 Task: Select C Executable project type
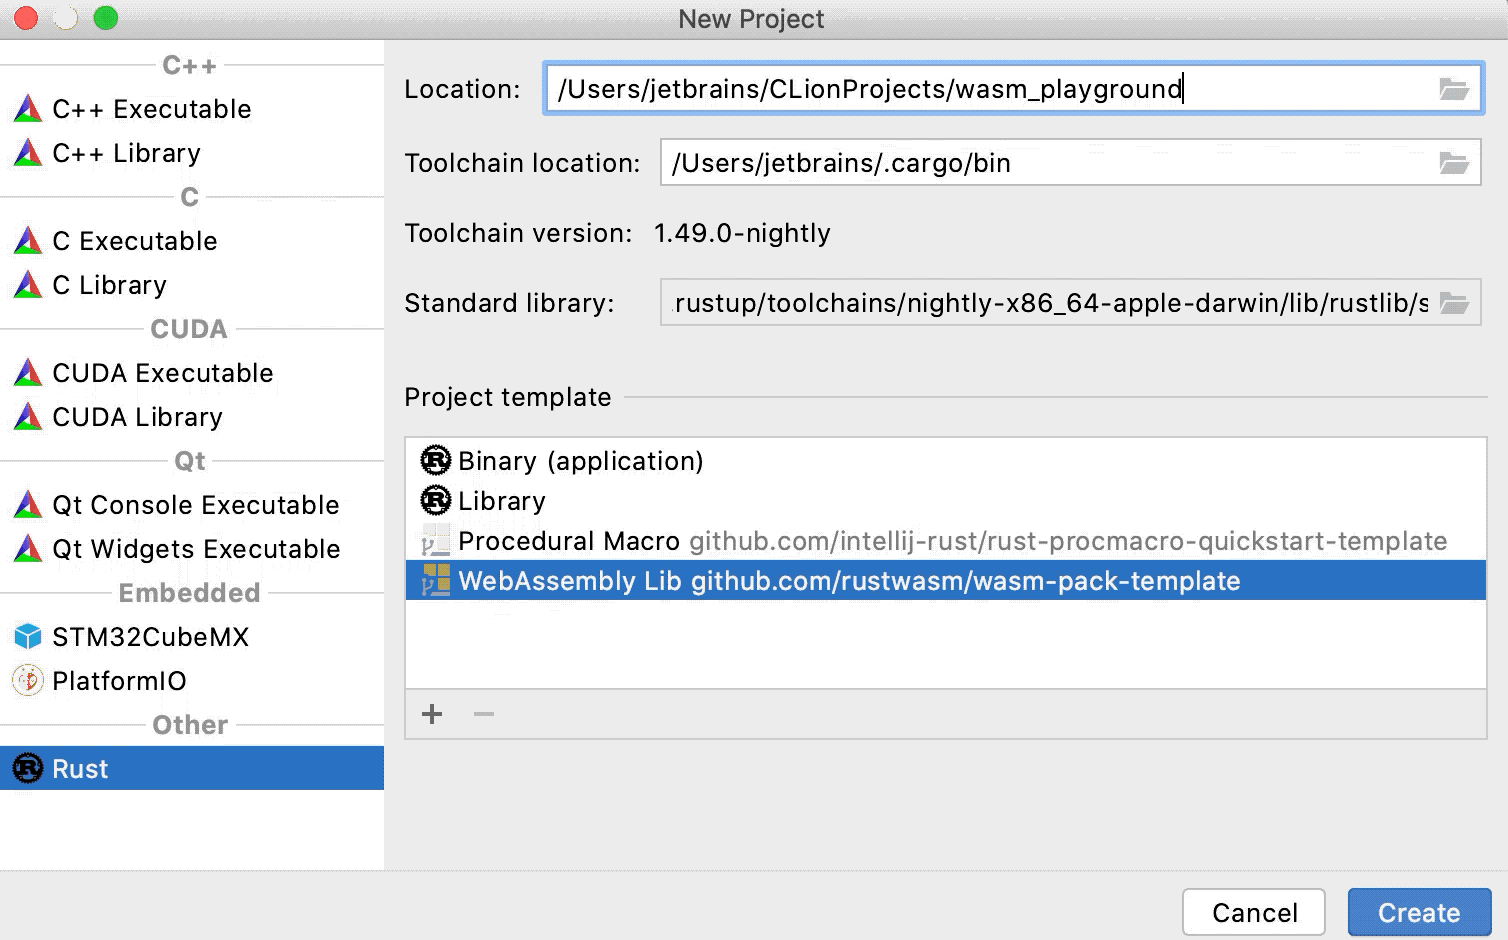coord(192,241)
